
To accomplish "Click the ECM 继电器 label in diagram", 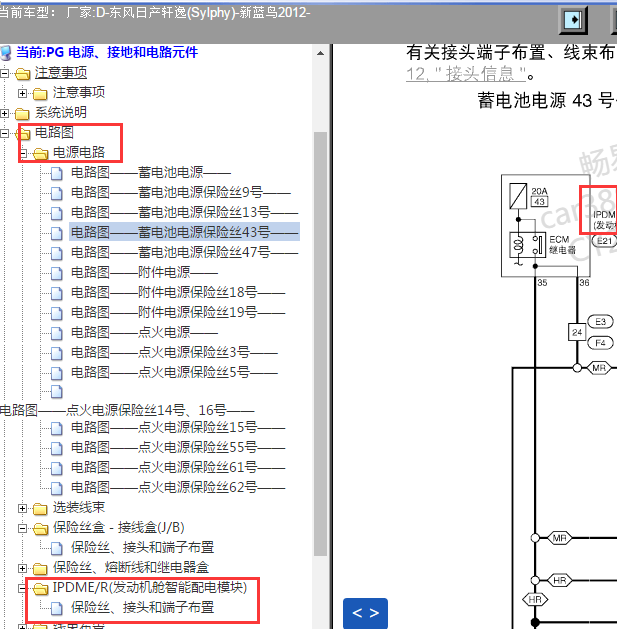I will tap(562, 245).
